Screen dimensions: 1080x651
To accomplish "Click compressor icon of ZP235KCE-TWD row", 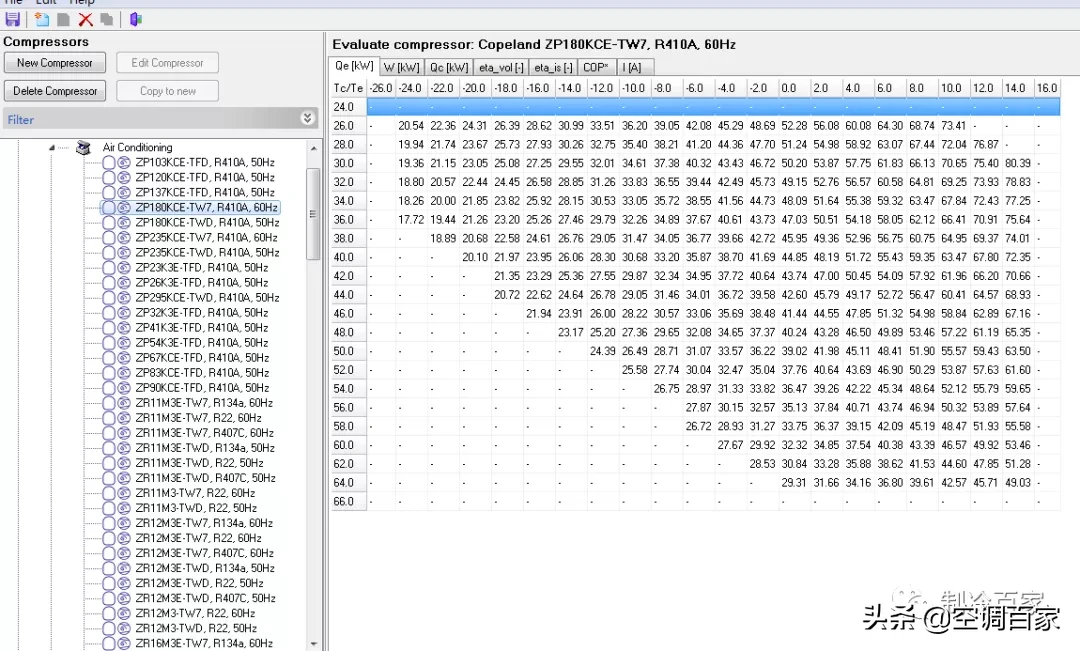I will (x=124, y=253).
